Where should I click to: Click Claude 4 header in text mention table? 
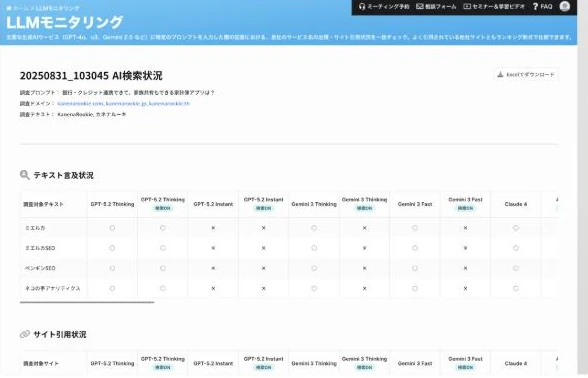pyautogui.click(x=516, y=204)
